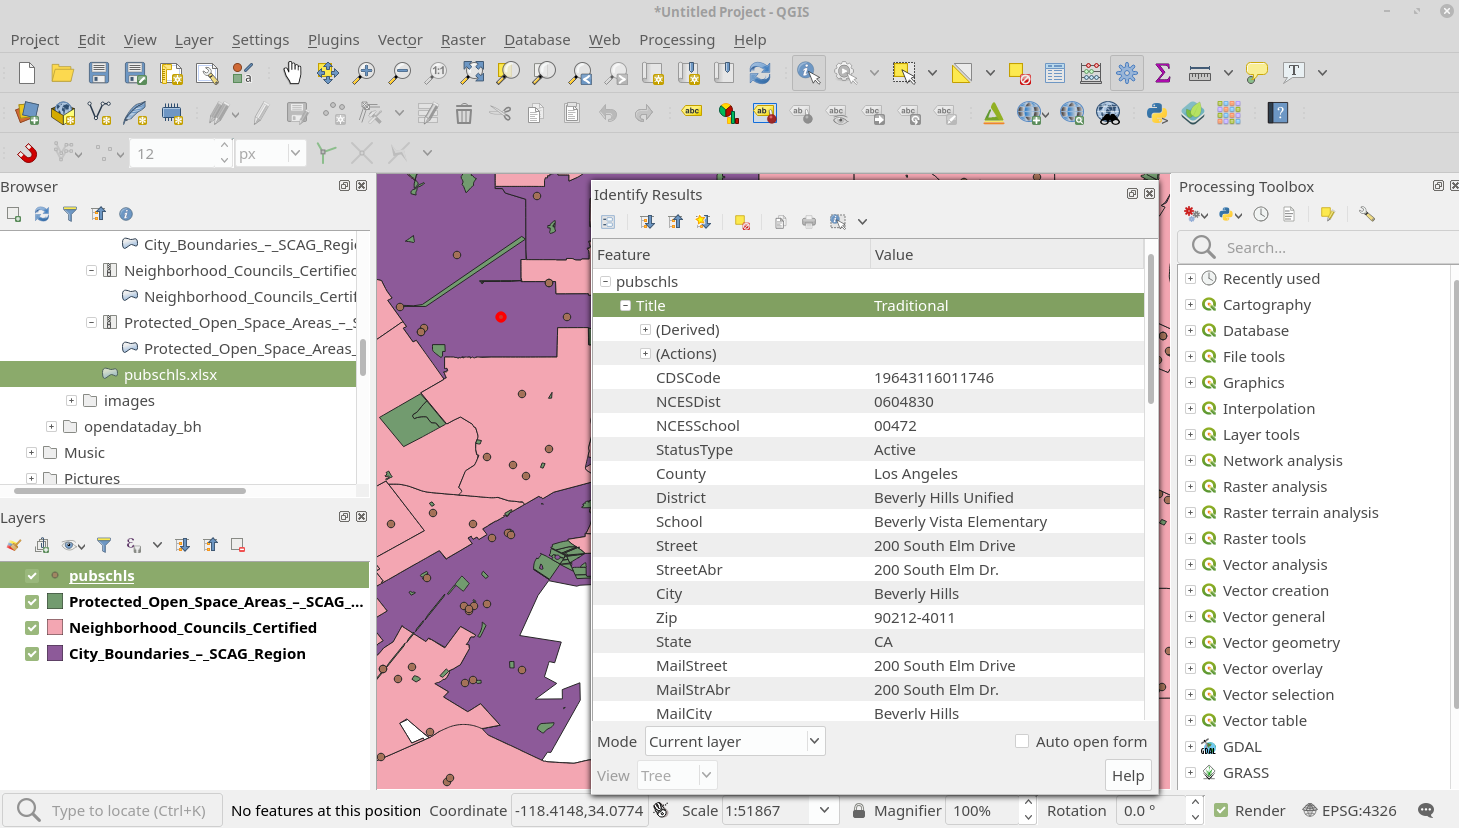Image resolution: width=1459 pixels, height=828 pixels.
Task: Open the Layer menu
Action: tap(194, 40)
